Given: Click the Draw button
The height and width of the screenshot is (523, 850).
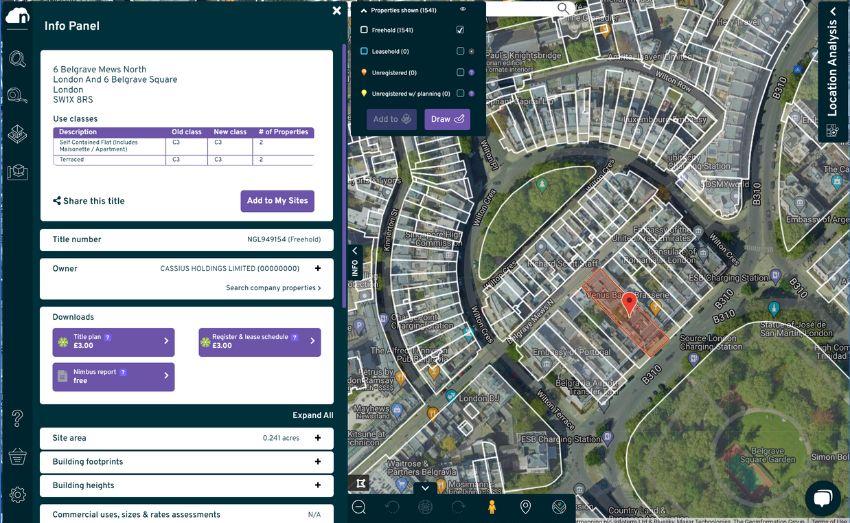Looking at the screenshot, I should point(447,119).
